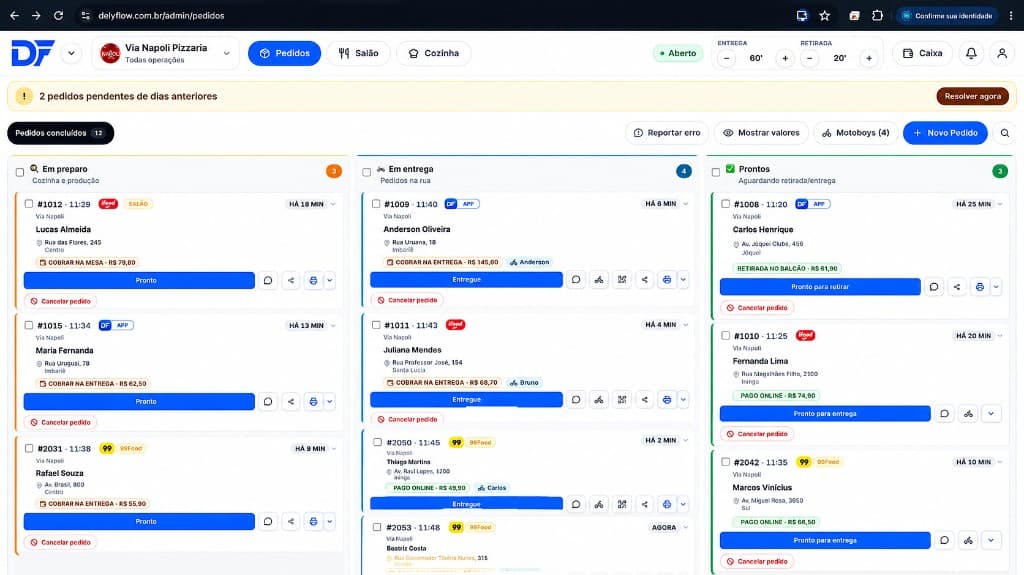Switch to the Cozinha tab
This screenshot has height=575, width=1024.
point(434,53)
